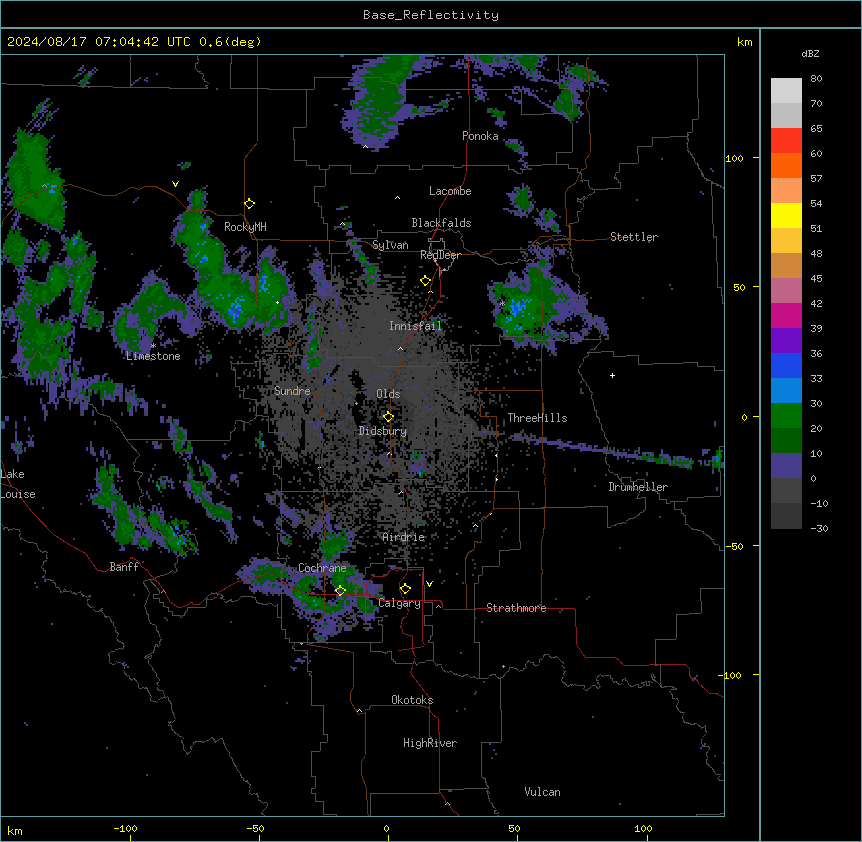Pick the purple 36–39 dBZ legend swatch
The width and height of the screenshot is (862, 842).
pyautogui.click(x=786, y=340)
